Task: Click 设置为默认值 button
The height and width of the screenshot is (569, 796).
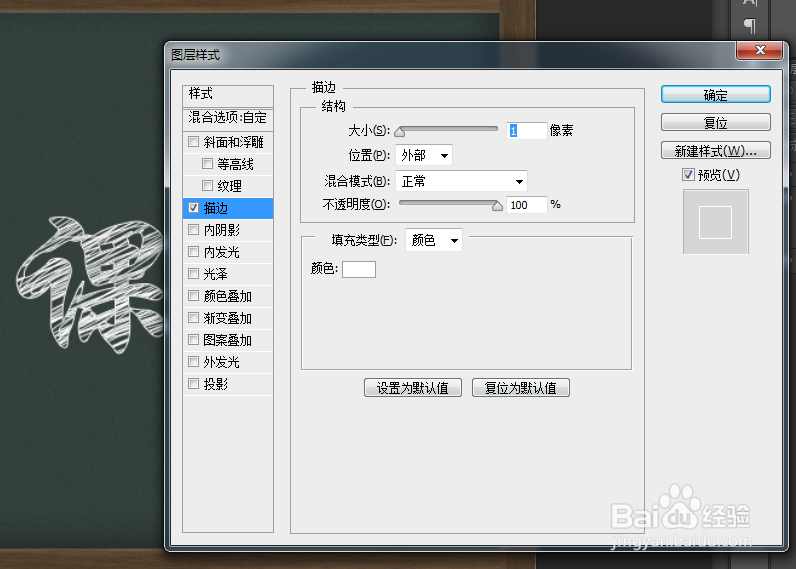Action: point(413,388)
